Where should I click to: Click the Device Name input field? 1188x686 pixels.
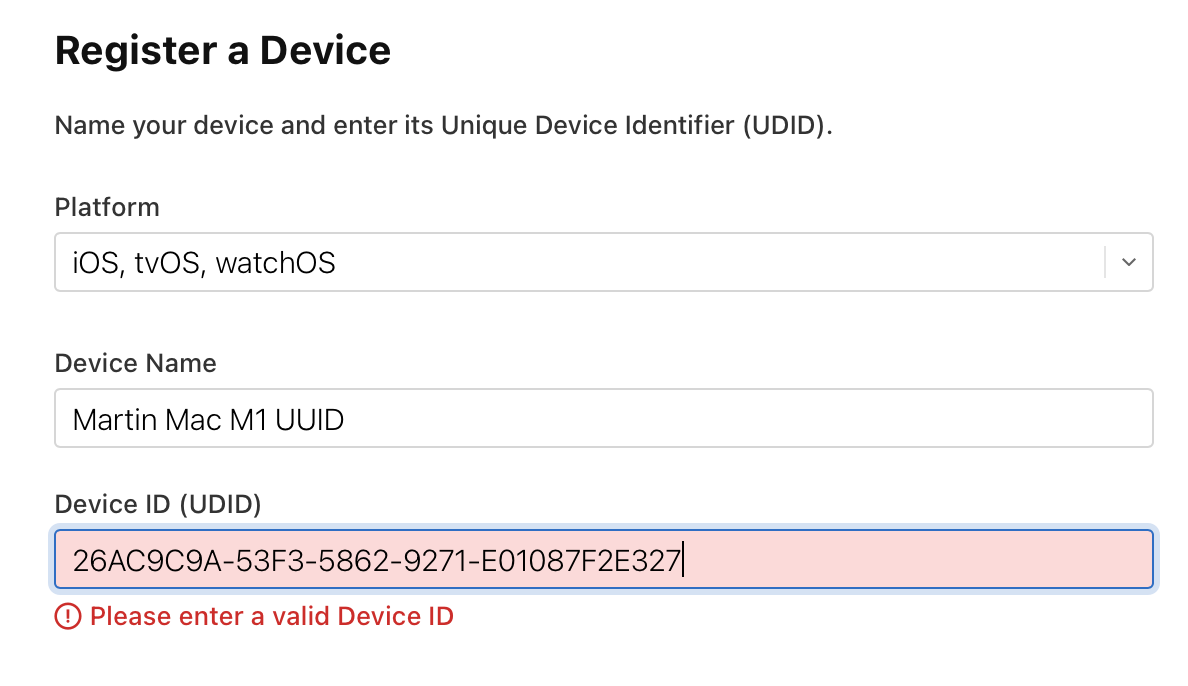click(600, 418)
